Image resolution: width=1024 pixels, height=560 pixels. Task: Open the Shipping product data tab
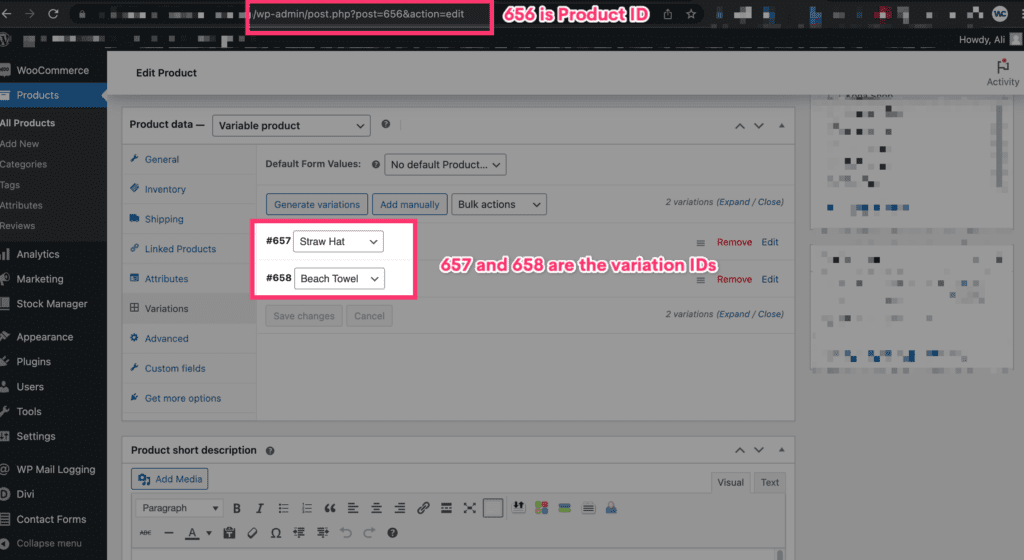tap(189, 219)
